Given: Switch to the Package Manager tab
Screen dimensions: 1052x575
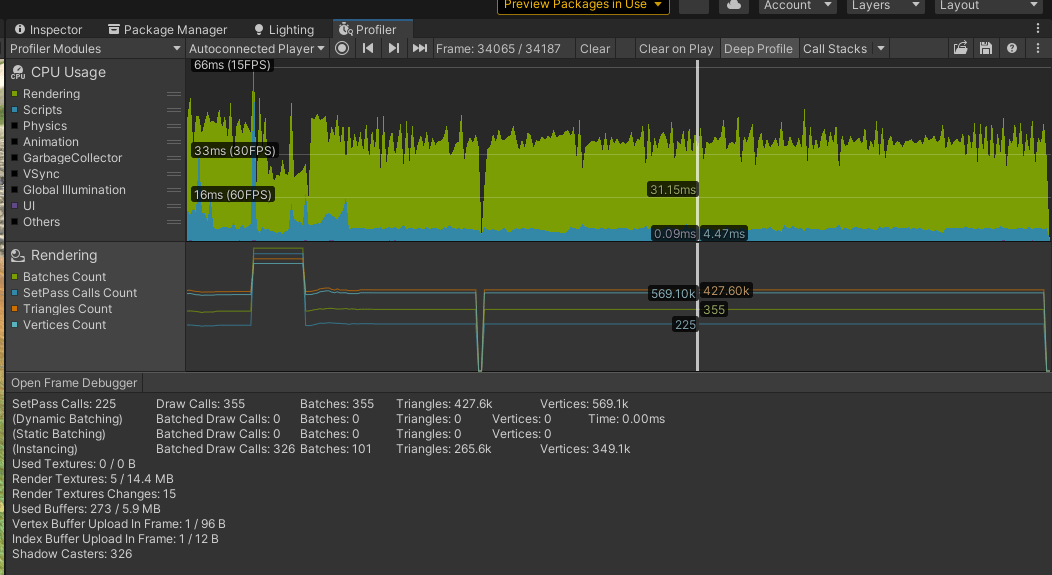Looking at the screenshot, I should coord(168,30).
